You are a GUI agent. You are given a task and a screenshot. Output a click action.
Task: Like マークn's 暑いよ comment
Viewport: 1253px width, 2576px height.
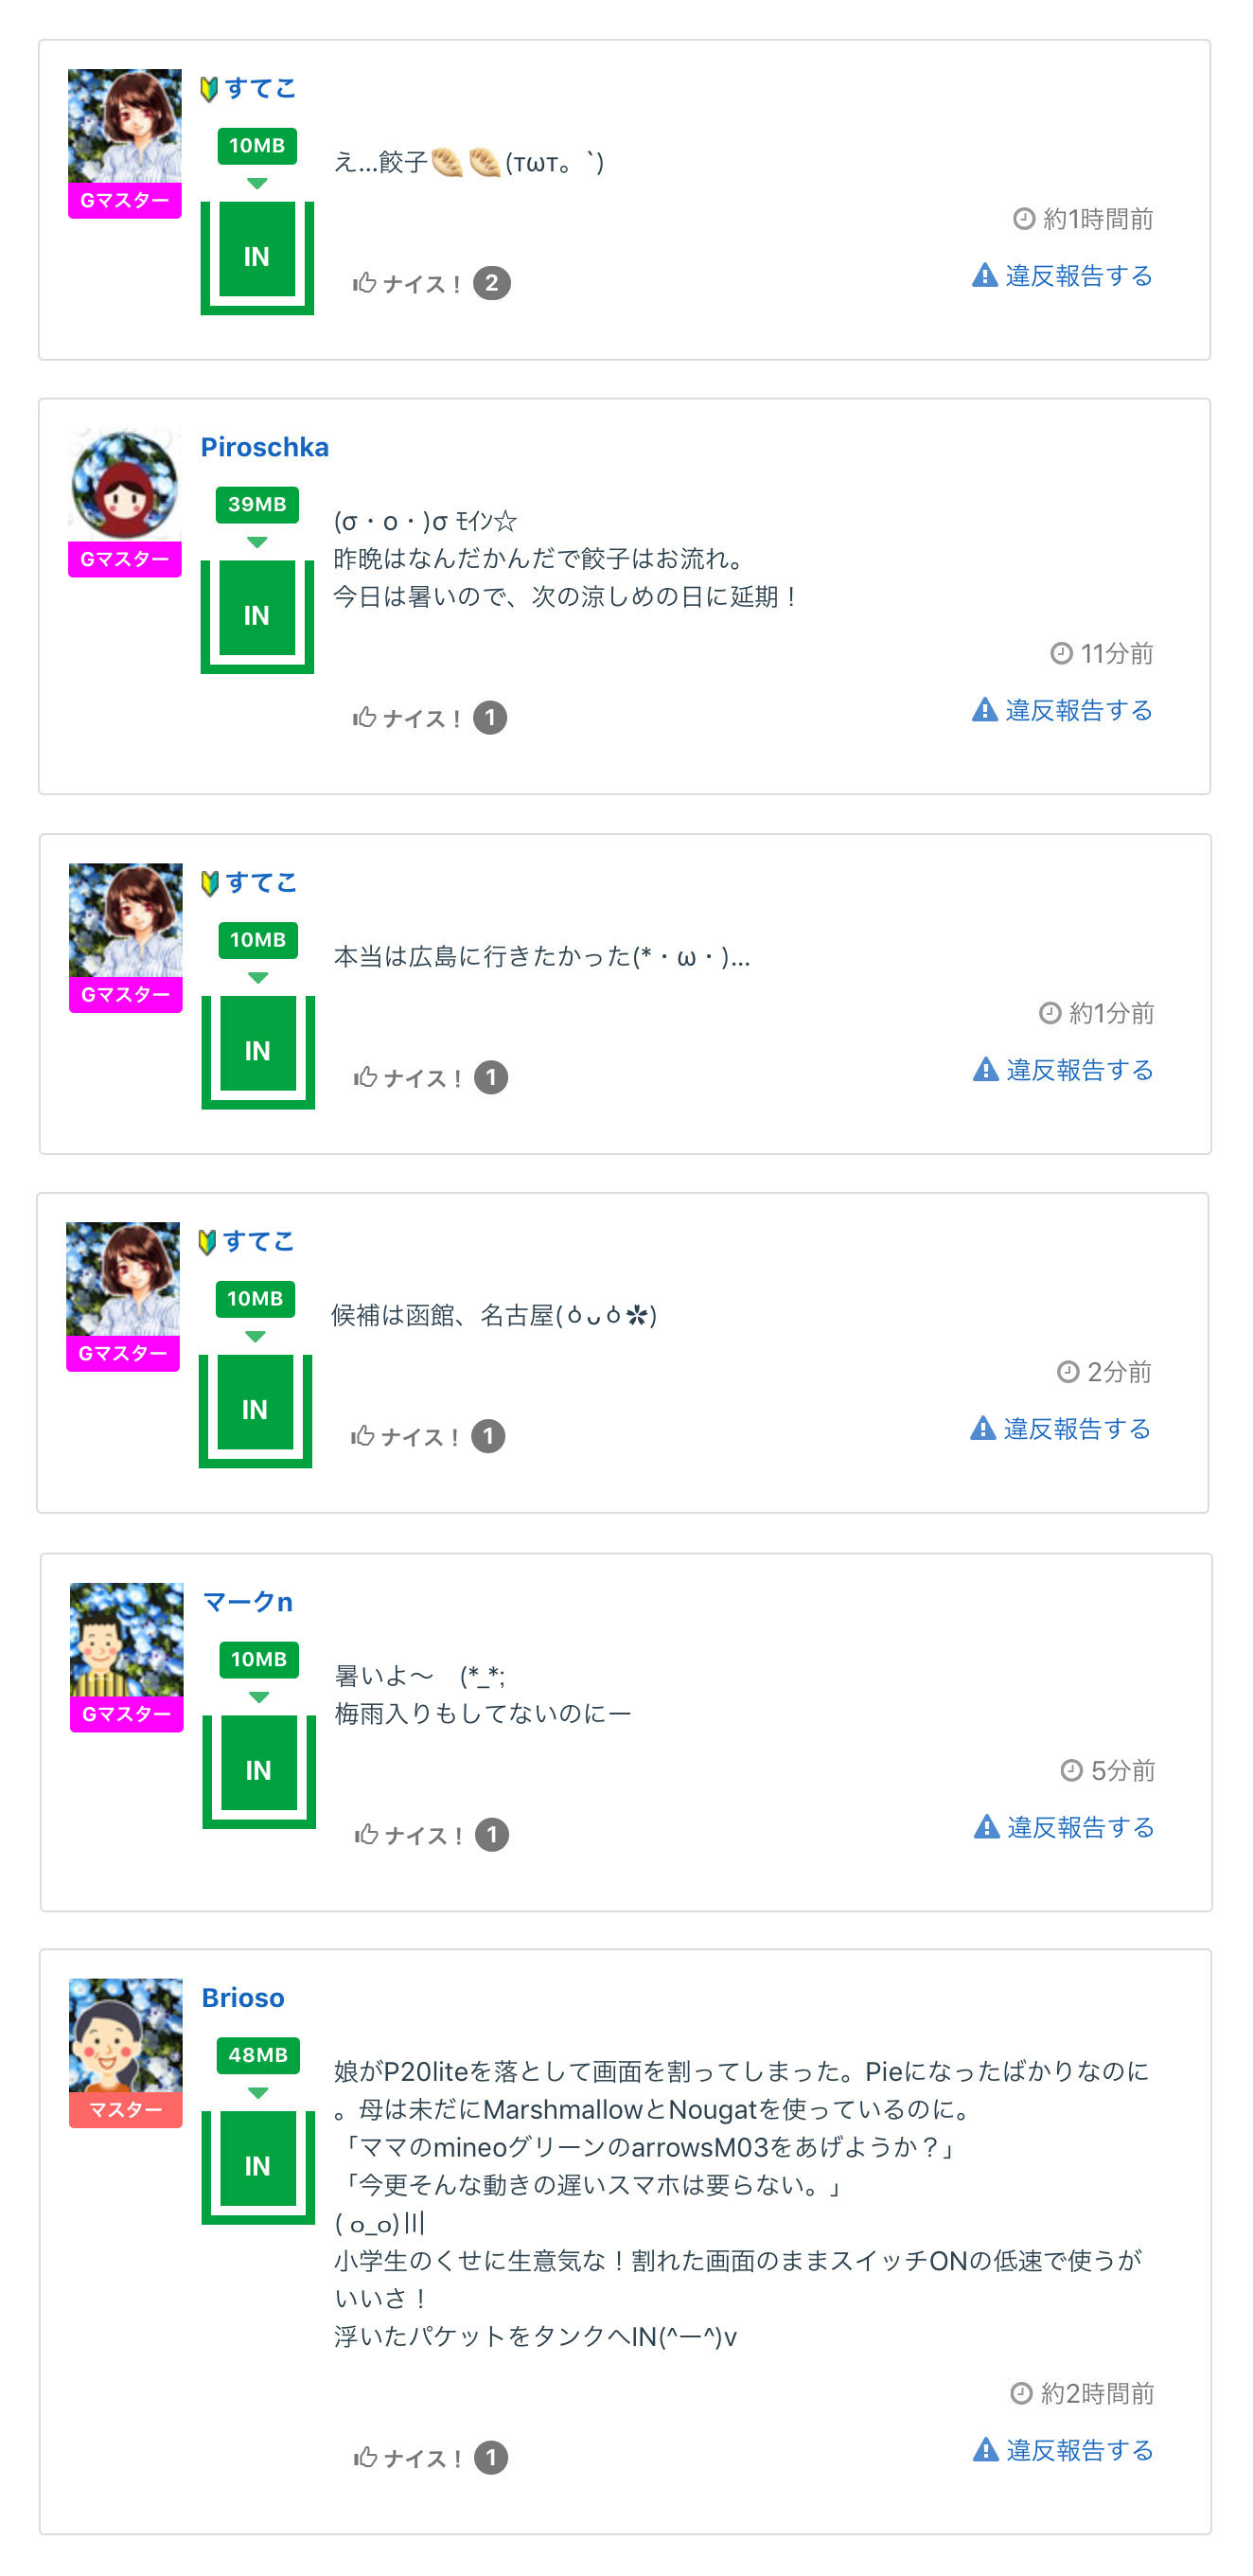pos(367,1834)
